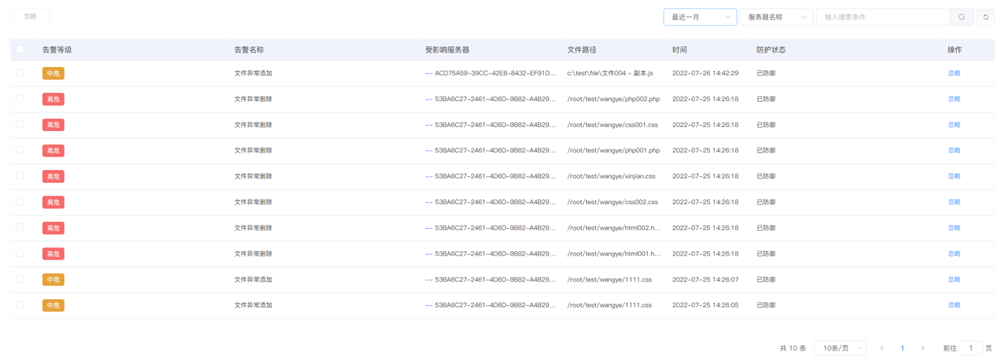
Task: Check the row for css001.css
Action: tap(20, 124)
